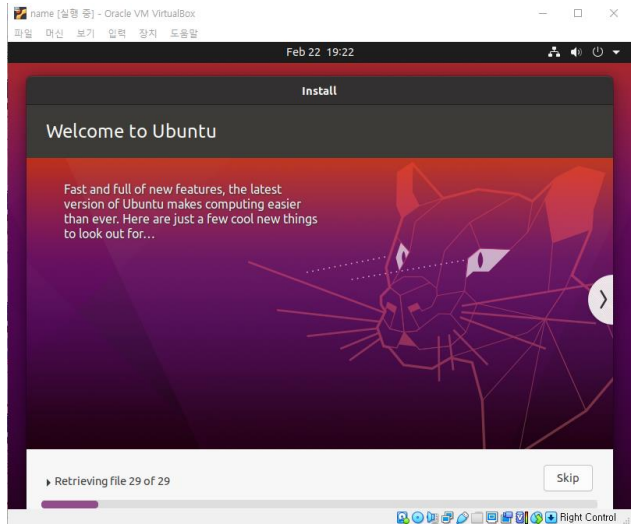Maximize the VirtualBox window

click(x=578, y=14)
